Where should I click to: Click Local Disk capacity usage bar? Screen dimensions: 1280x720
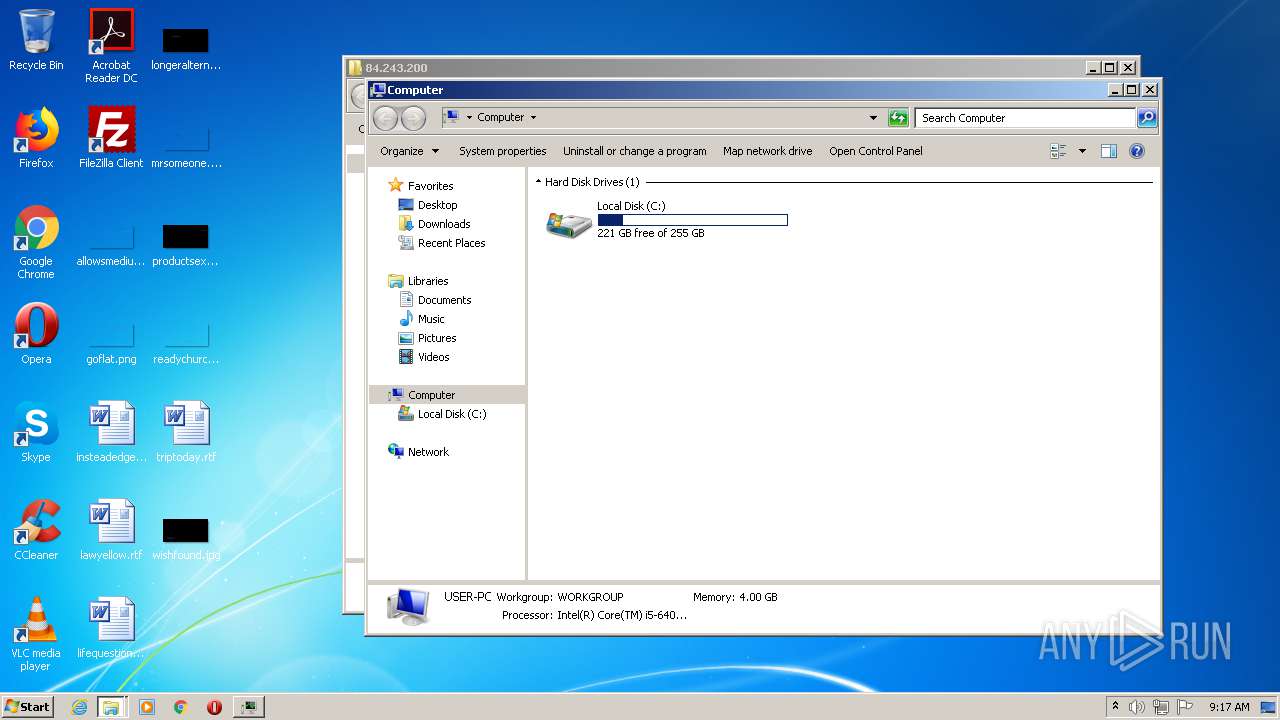(x=692, y=220)
